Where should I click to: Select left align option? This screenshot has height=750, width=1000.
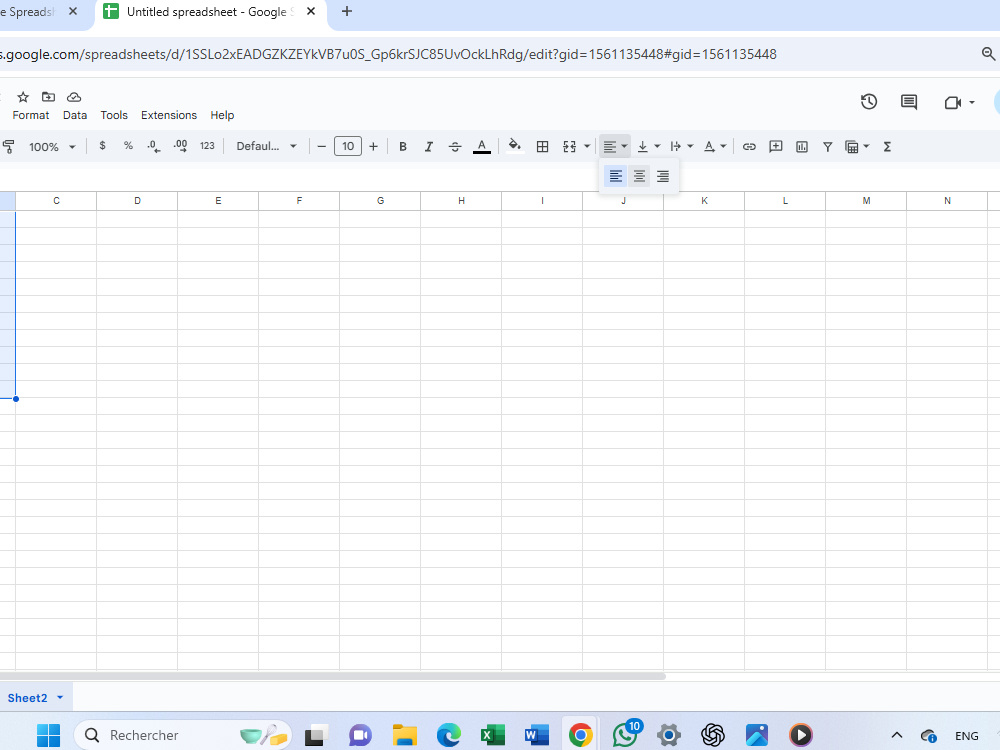point(615,176)
